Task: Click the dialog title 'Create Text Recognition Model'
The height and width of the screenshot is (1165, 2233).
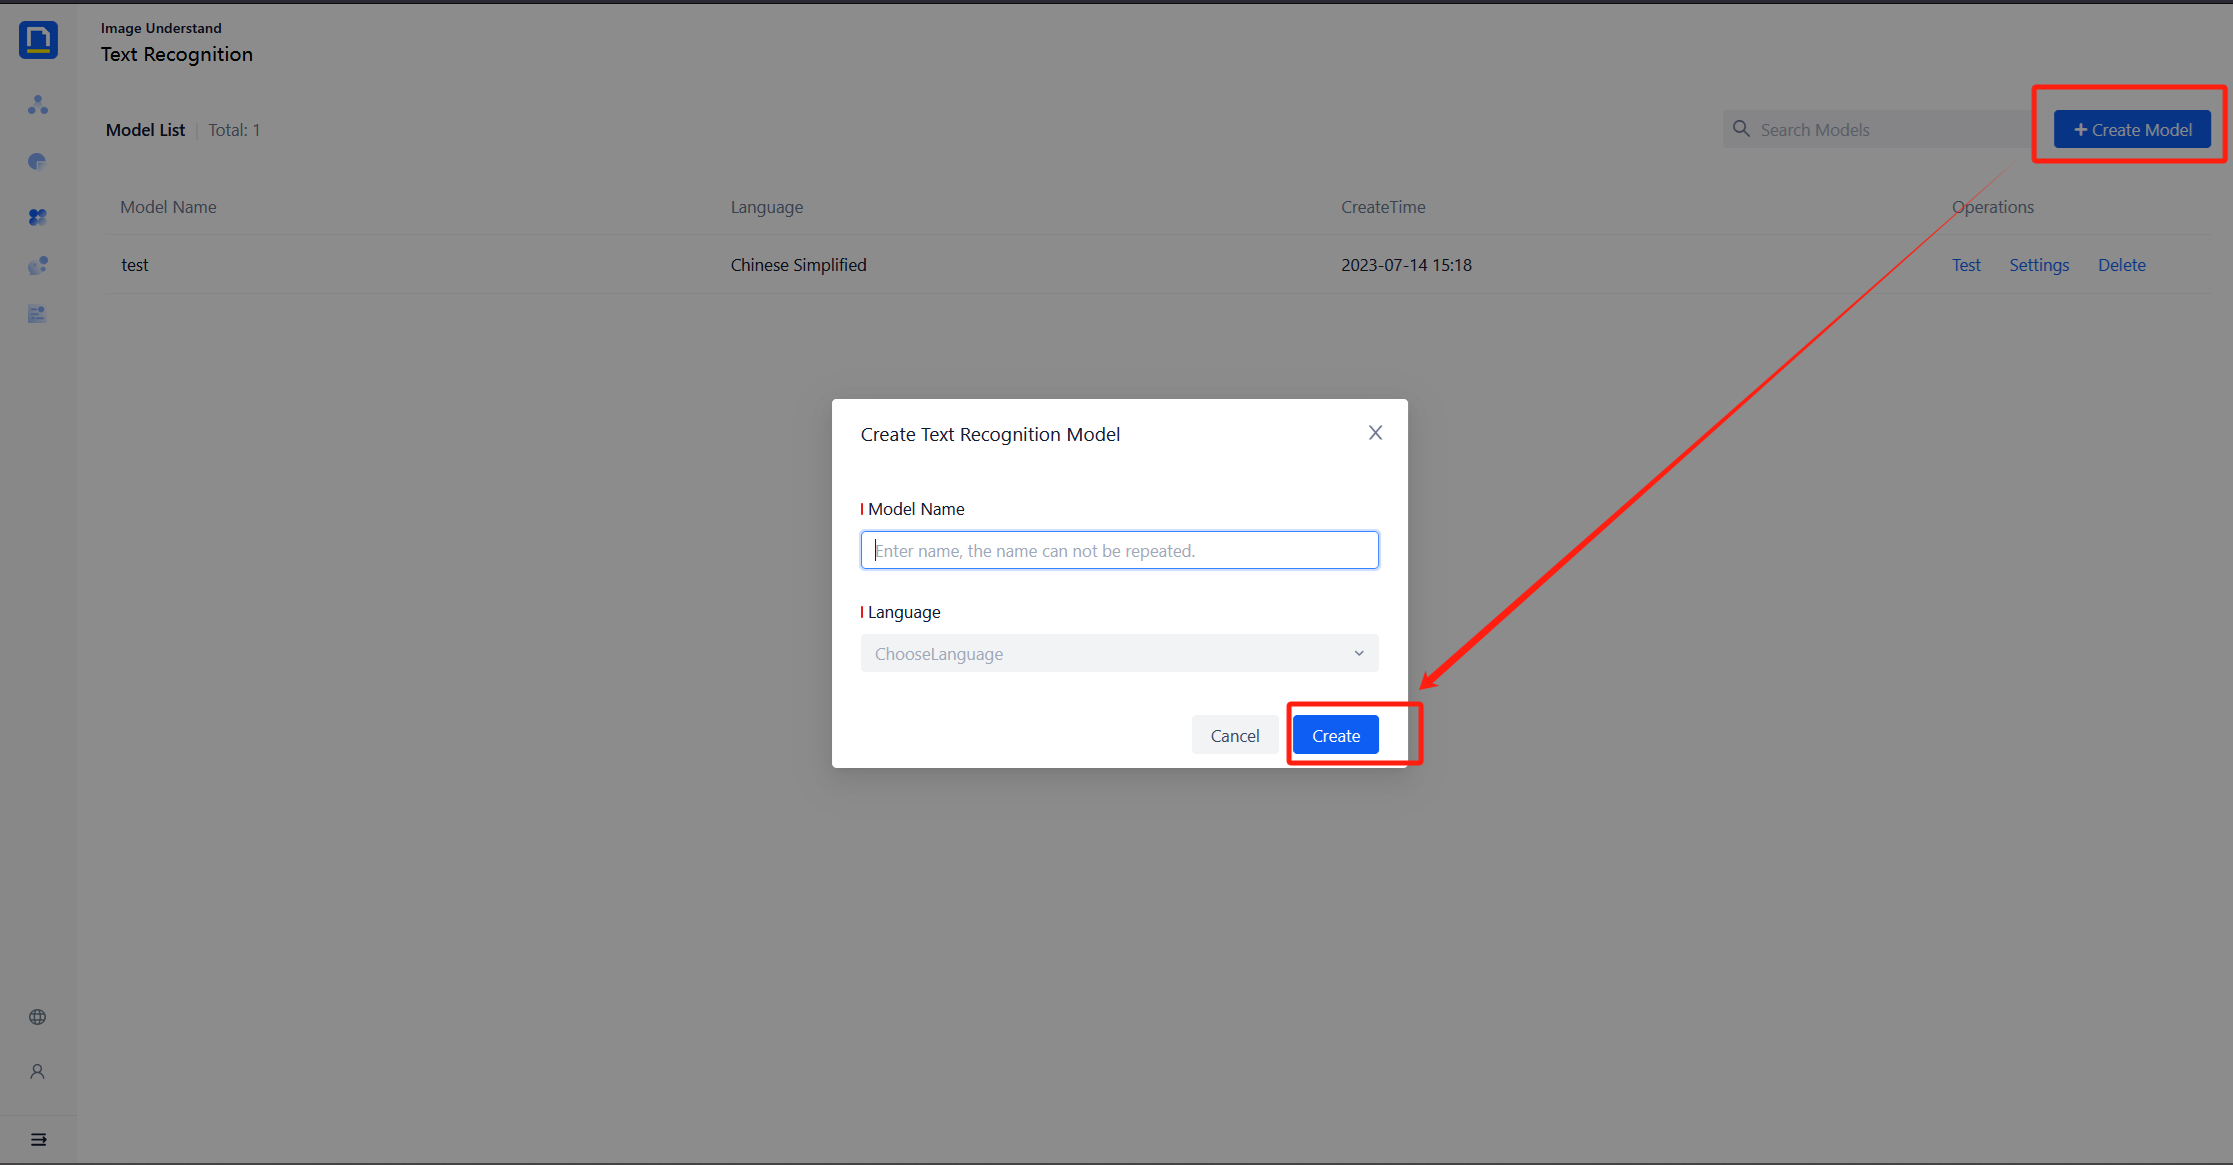Action: pyautogui.click(x=990, y=434)
